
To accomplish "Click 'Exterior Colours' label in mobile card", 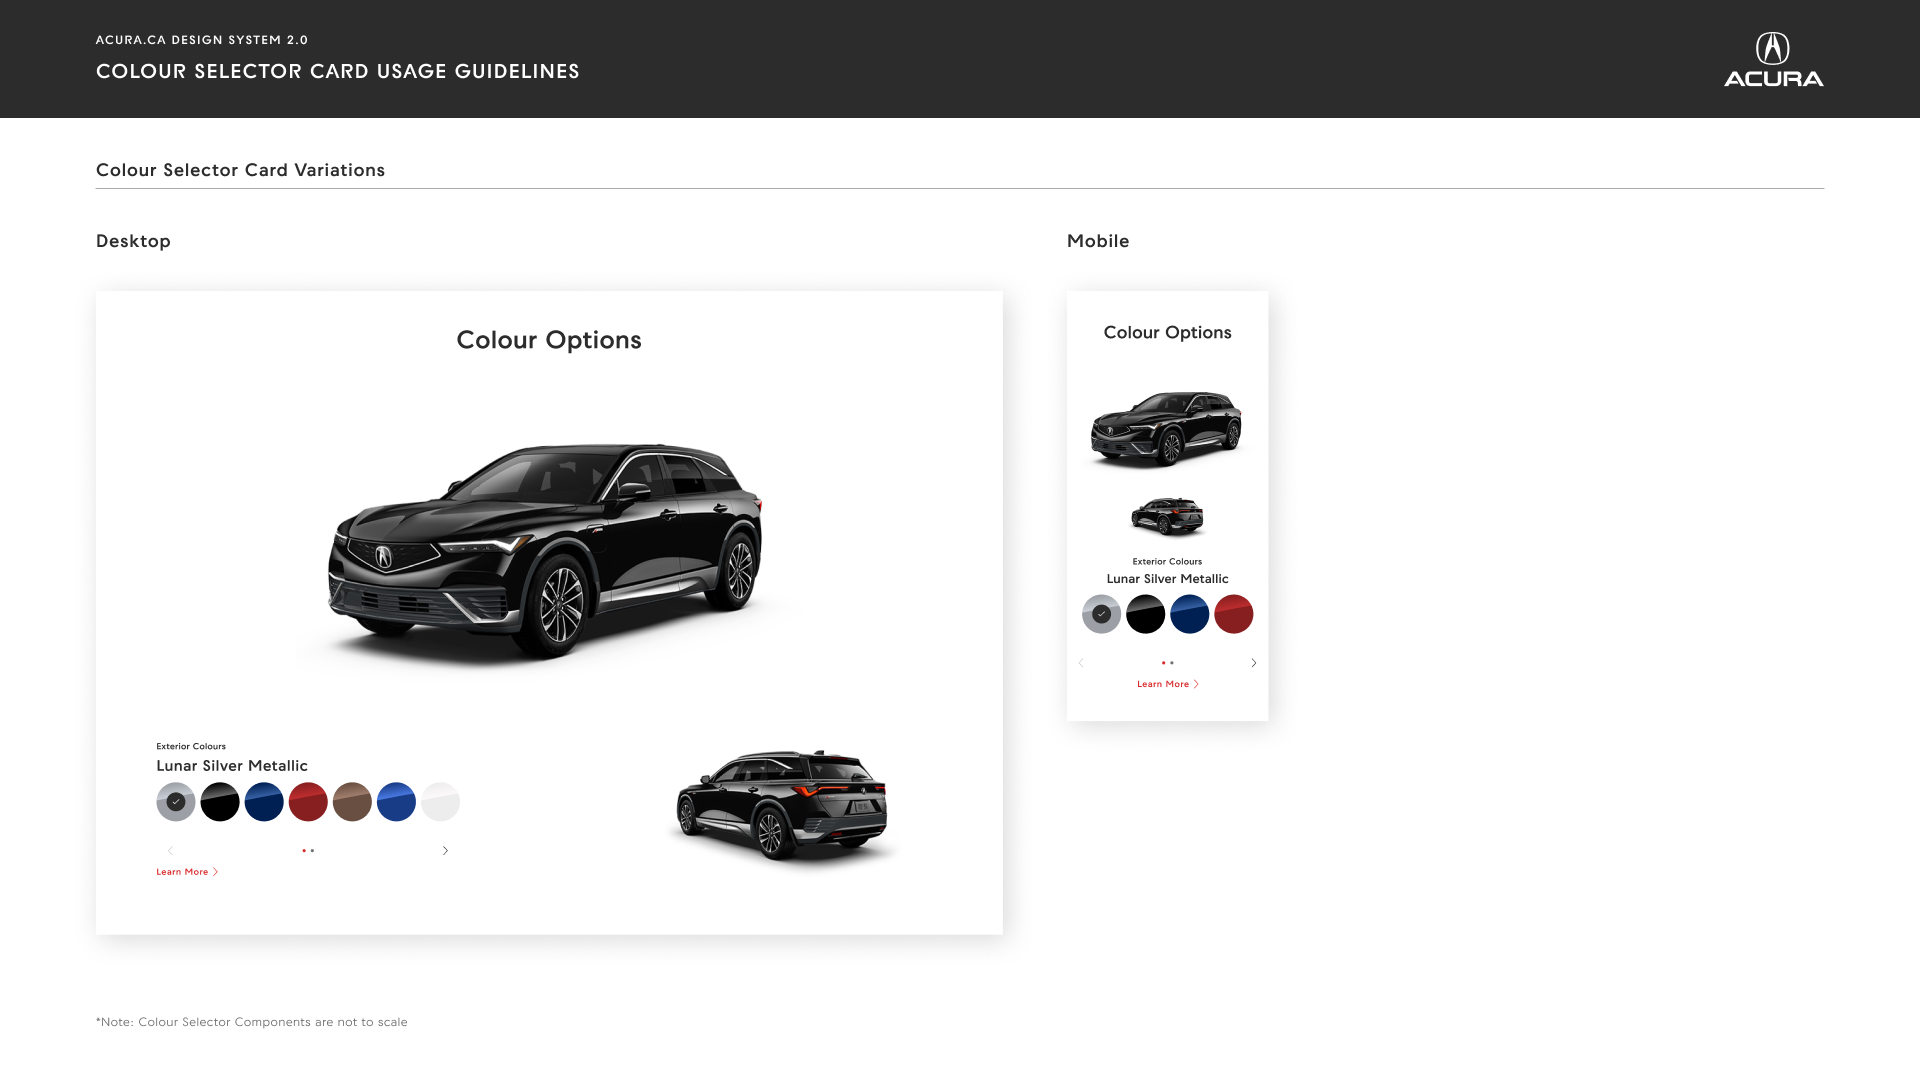I will pyautogui.click(x=1167, y=562).
